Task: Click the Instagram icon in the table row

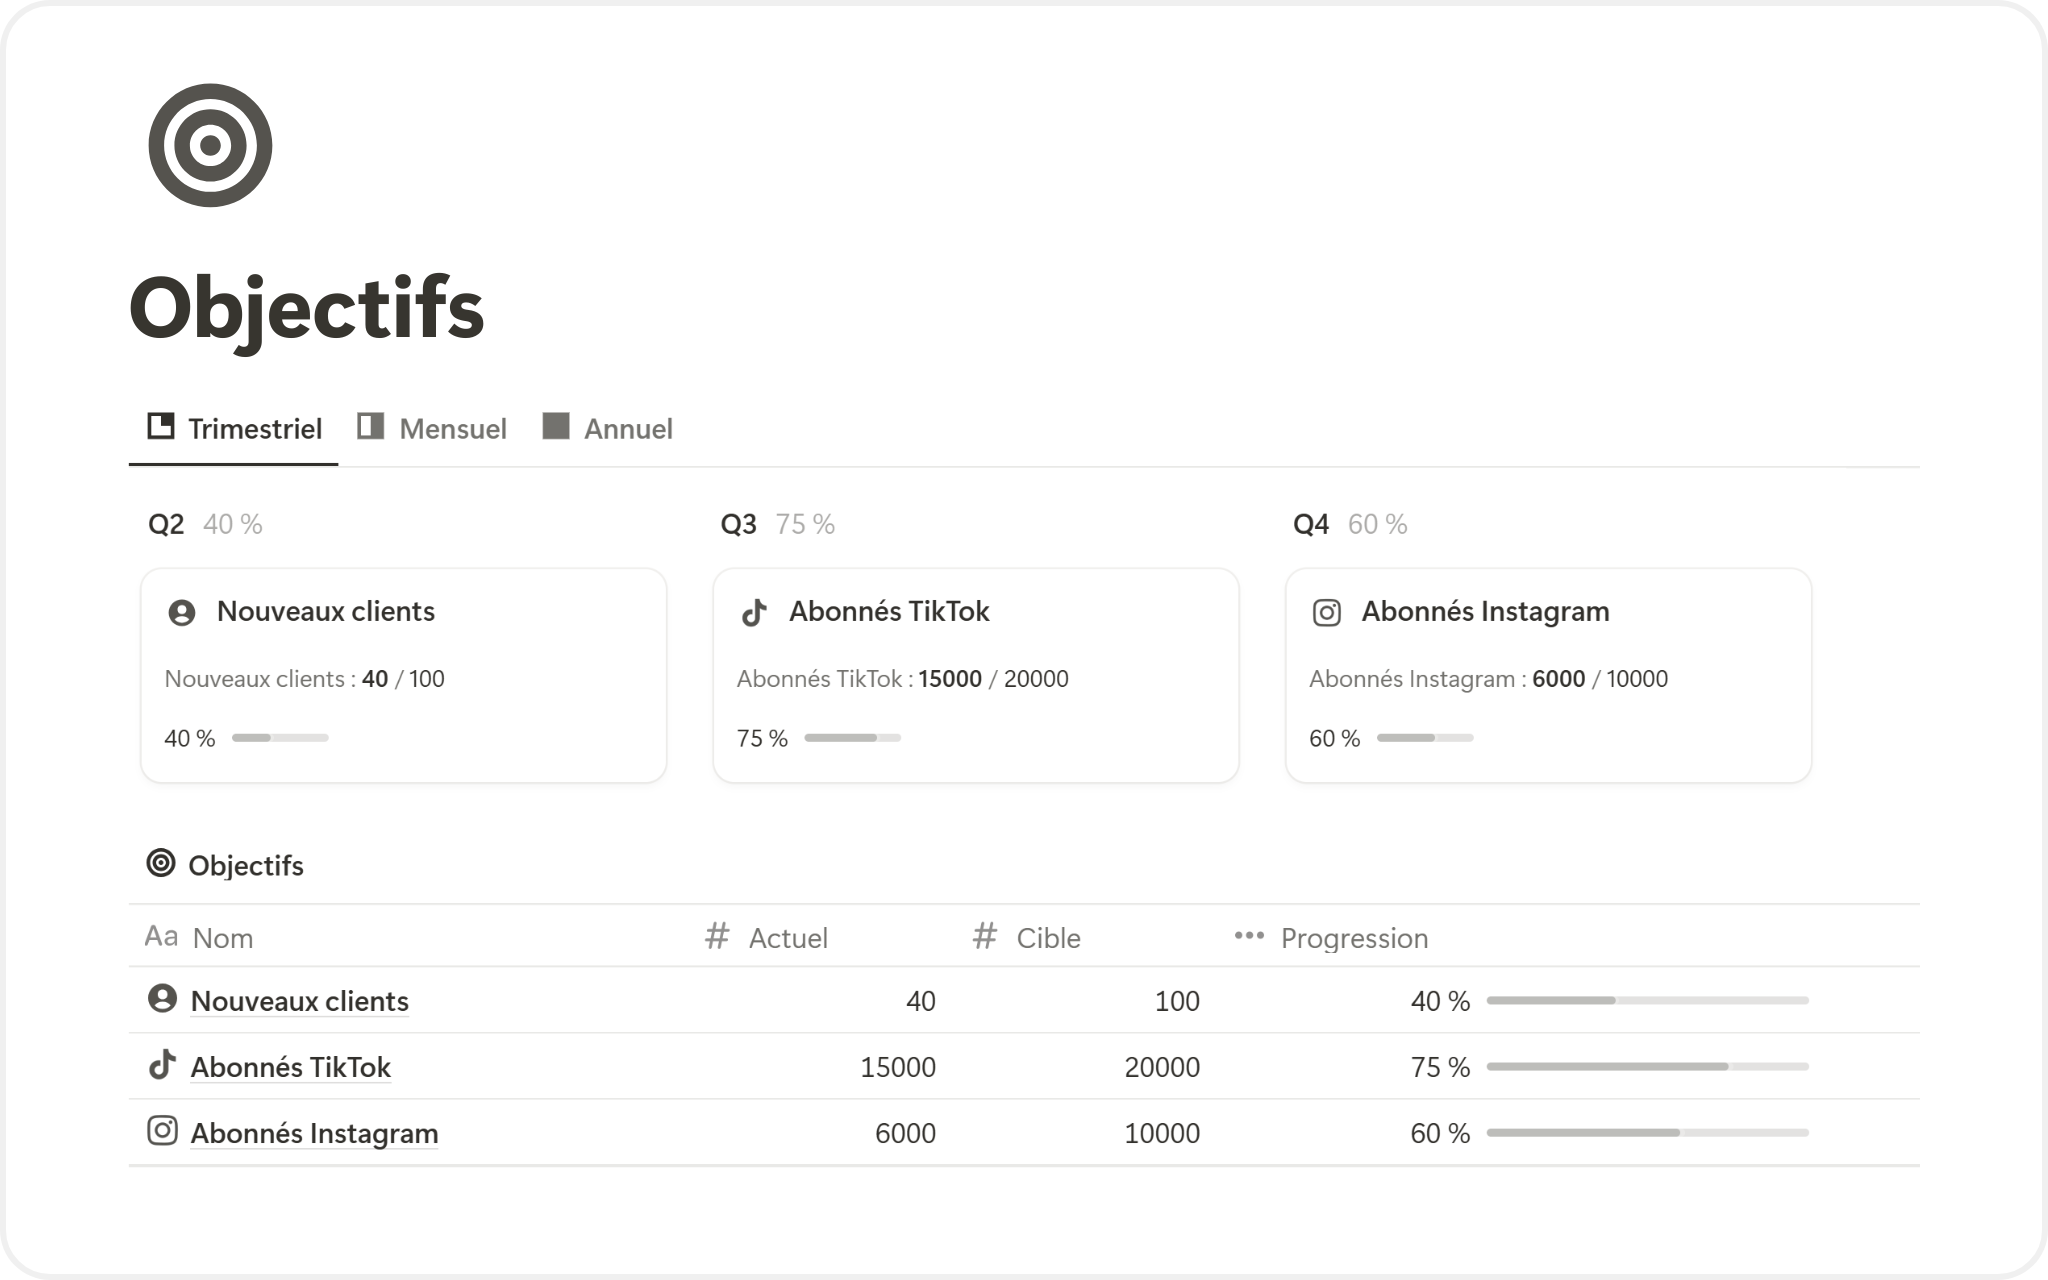Action: click(162, 1131)
